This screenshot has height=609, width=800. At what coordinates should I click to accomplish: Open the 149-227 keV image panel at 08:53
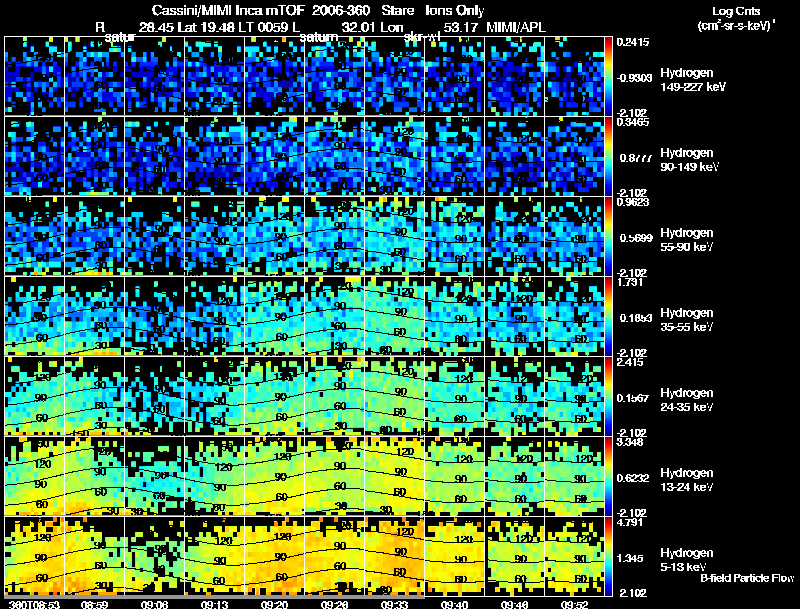click(35, 77)
